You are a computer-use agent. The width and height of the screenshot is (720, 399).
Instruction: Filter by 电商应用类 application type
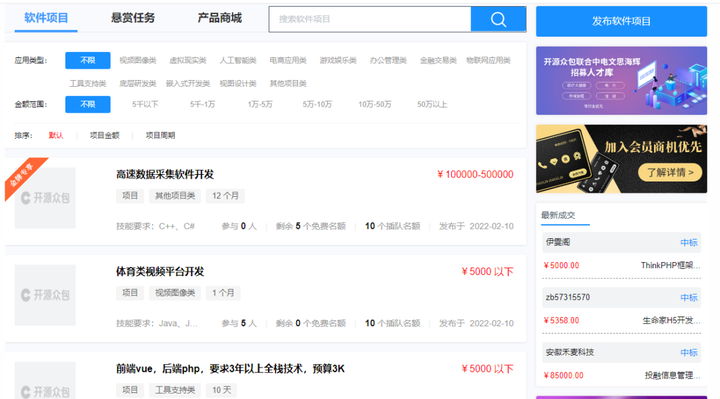click(x=288, y=61)
